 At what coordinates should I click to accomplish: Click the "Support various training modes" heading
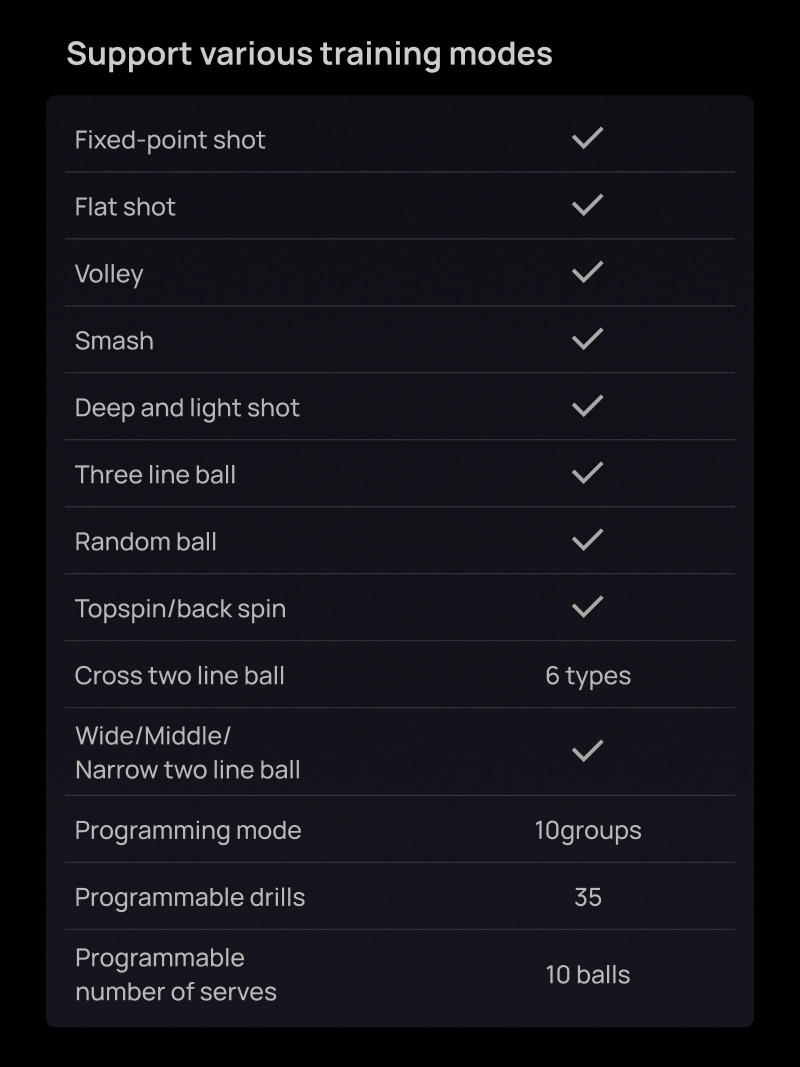[x=309, y=53]
